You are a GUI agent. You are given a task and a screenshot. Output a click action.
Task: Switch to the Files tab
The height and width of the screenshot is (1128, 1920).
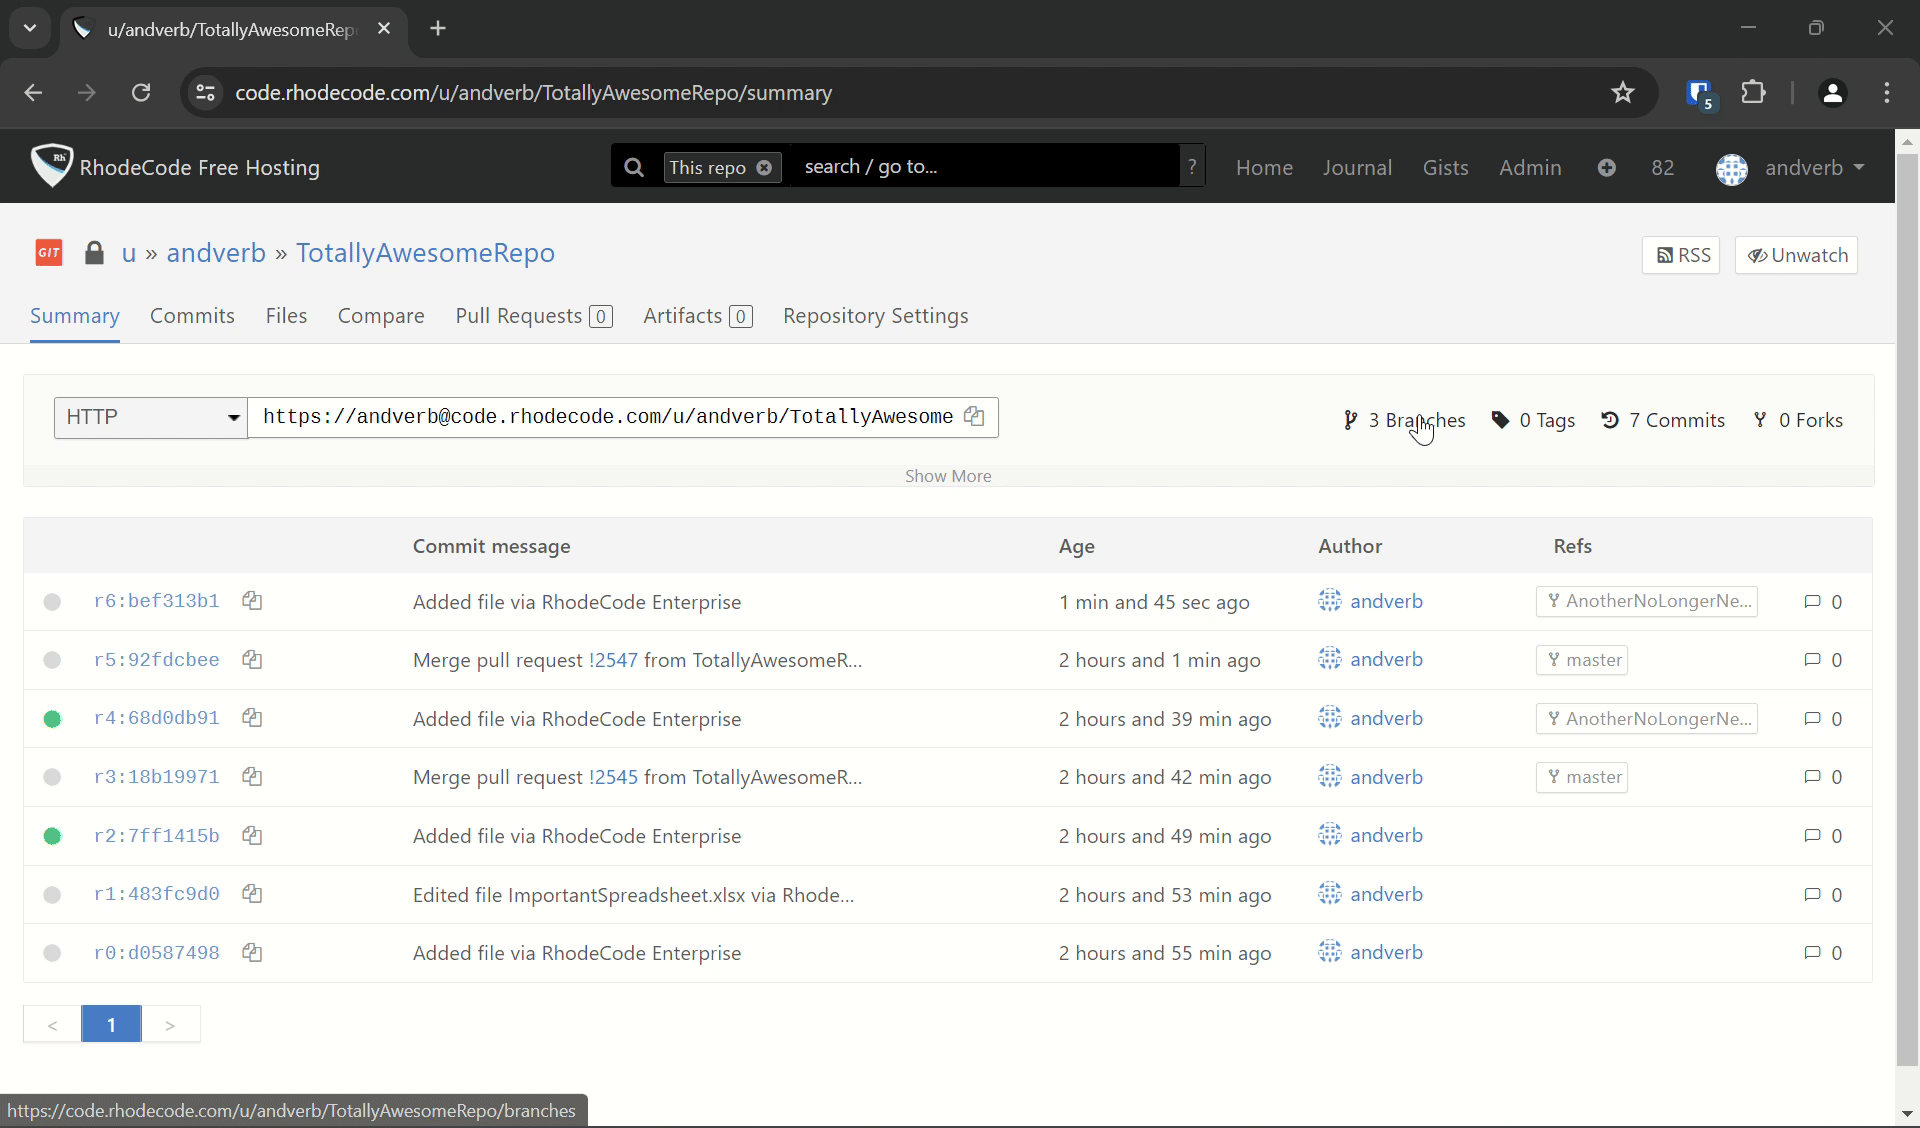pyautogui.click(x=286, y=316)
